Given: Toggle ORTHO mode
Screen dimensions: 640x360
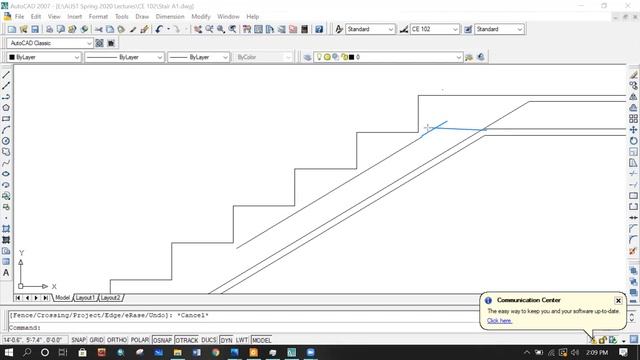Looking at the screenshot, I should click(117, 340).
